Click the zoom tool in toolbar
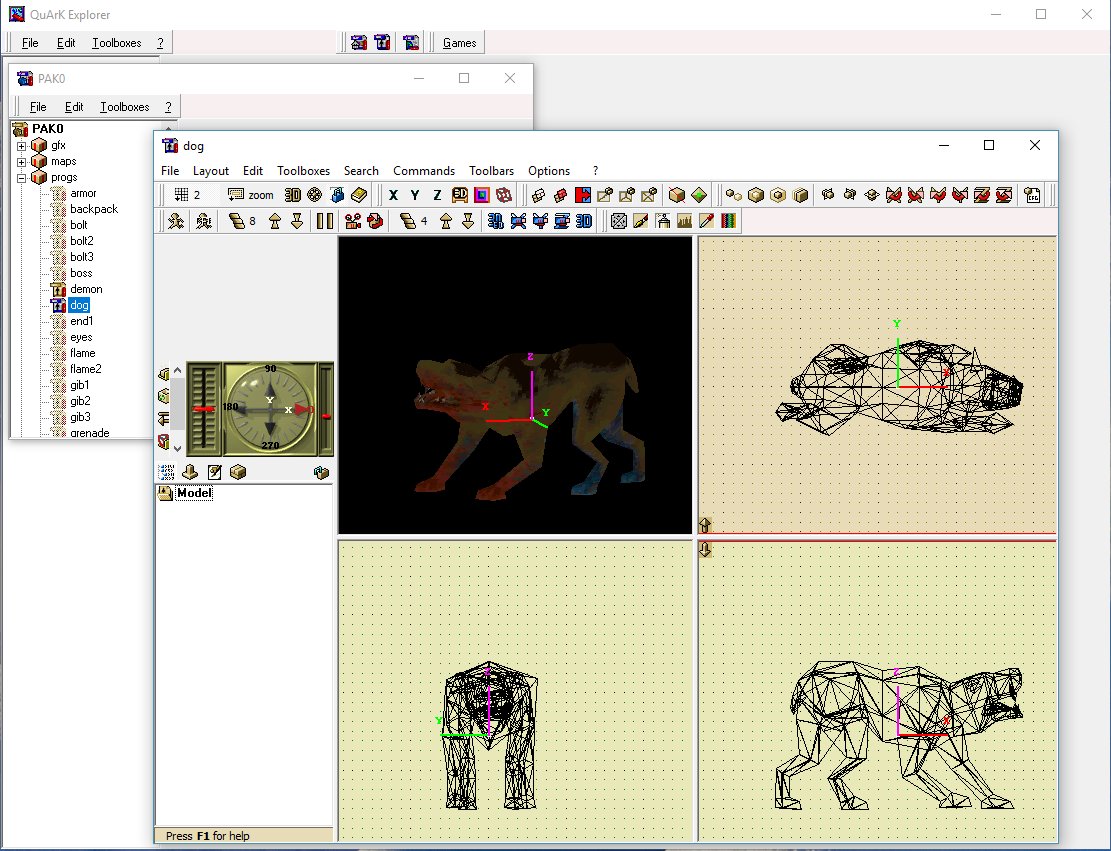 click(x=250, y=195)
